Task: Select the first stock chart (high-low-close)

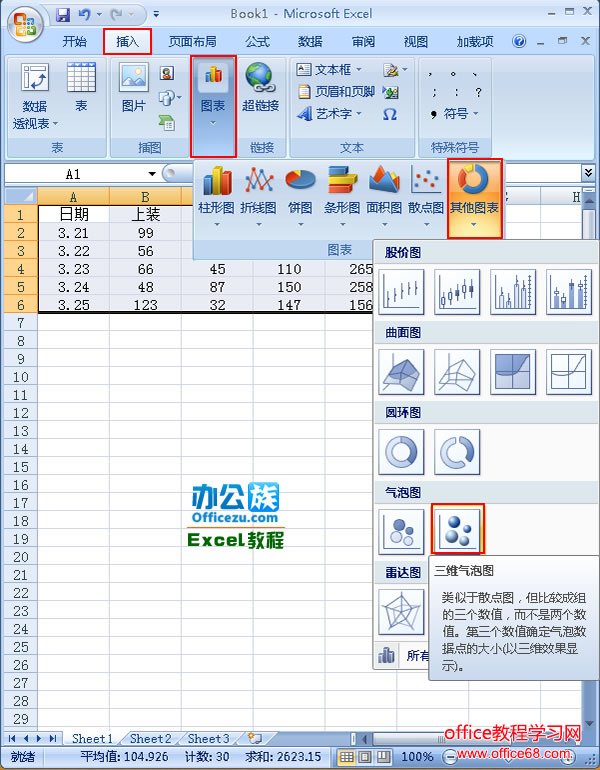Action: click(401, 292)
